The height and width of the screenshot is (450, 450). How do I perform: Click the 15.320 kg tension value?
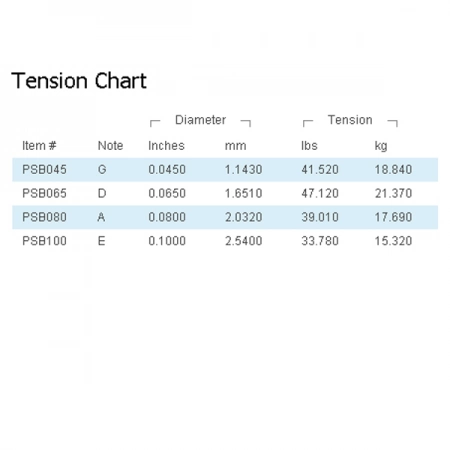(x=393, y=241)
